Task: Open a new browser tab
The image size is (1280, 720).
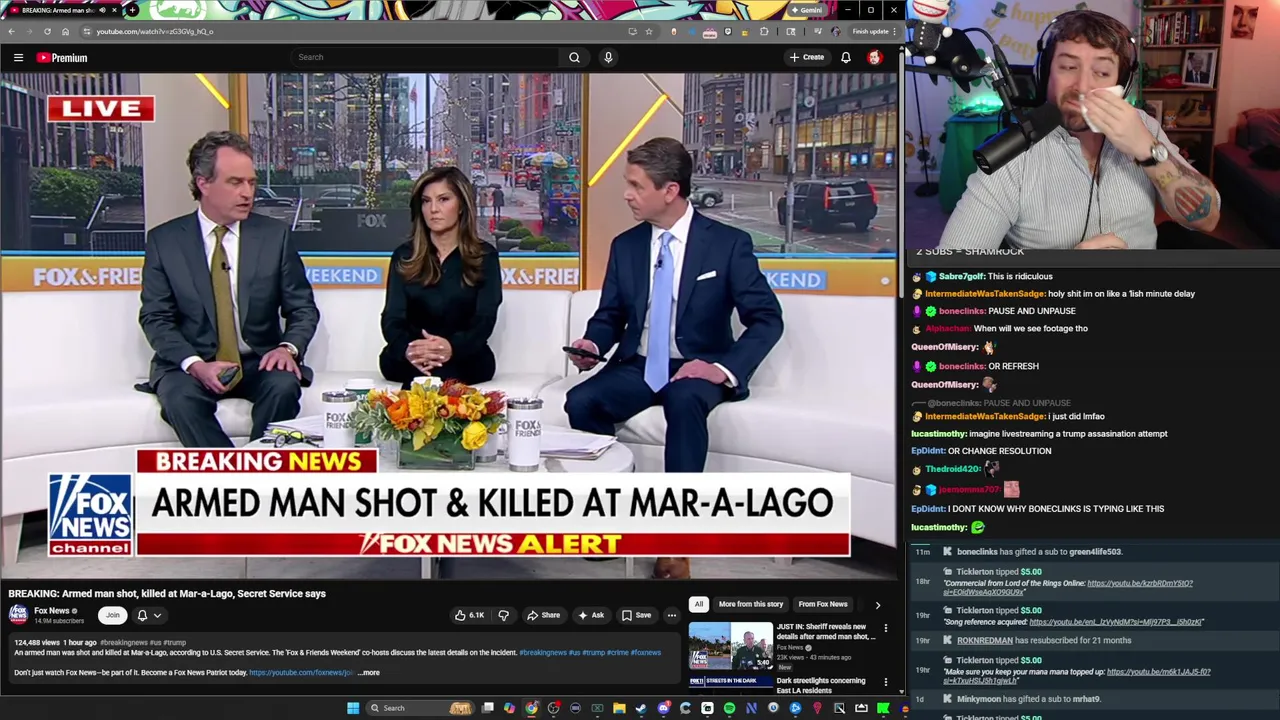Action: coord(132,10)
